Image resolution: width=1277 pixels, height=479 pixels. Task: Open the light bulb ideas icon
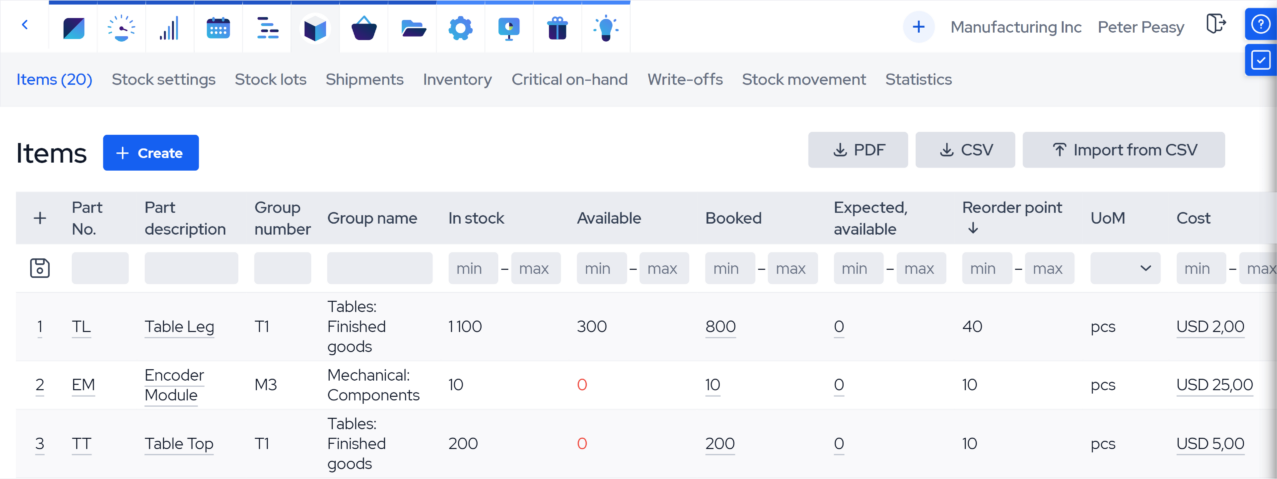(x=605, y=28)
